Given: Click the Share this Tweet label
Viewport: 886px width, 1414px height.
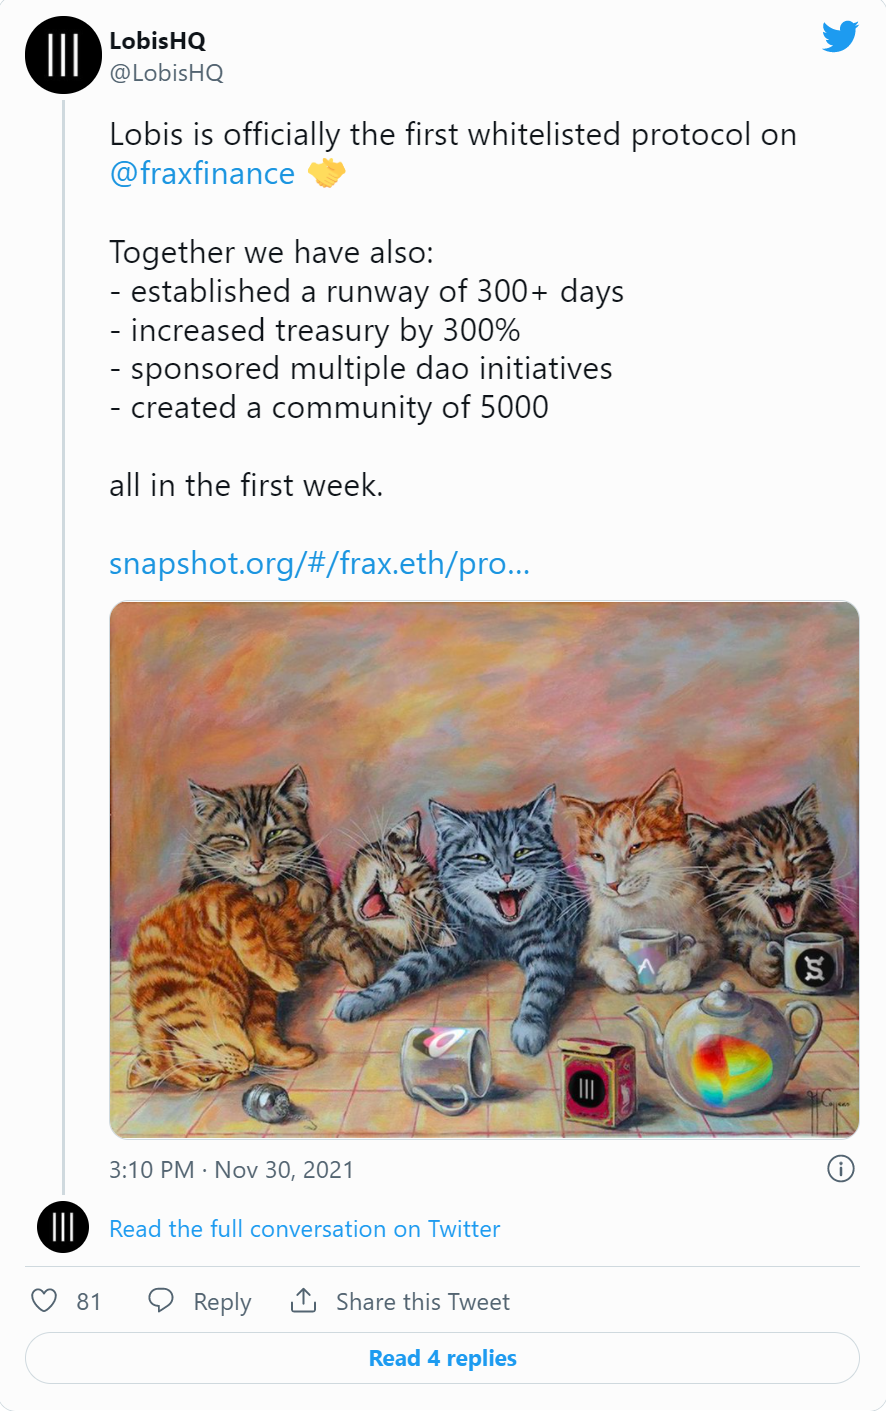Looking at the screenshot, I should point(423,1301).
